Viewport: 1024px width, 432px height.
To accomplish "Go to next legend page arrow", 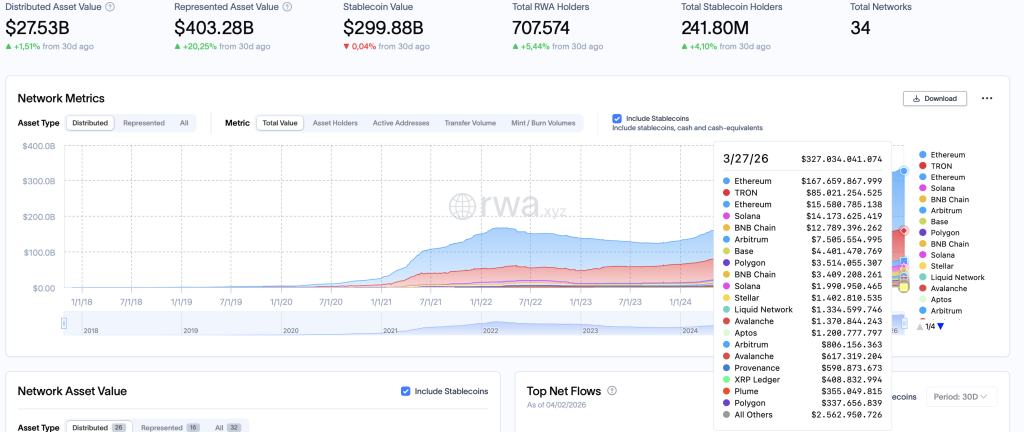I will pyautogui.click(x=940, y=326).
